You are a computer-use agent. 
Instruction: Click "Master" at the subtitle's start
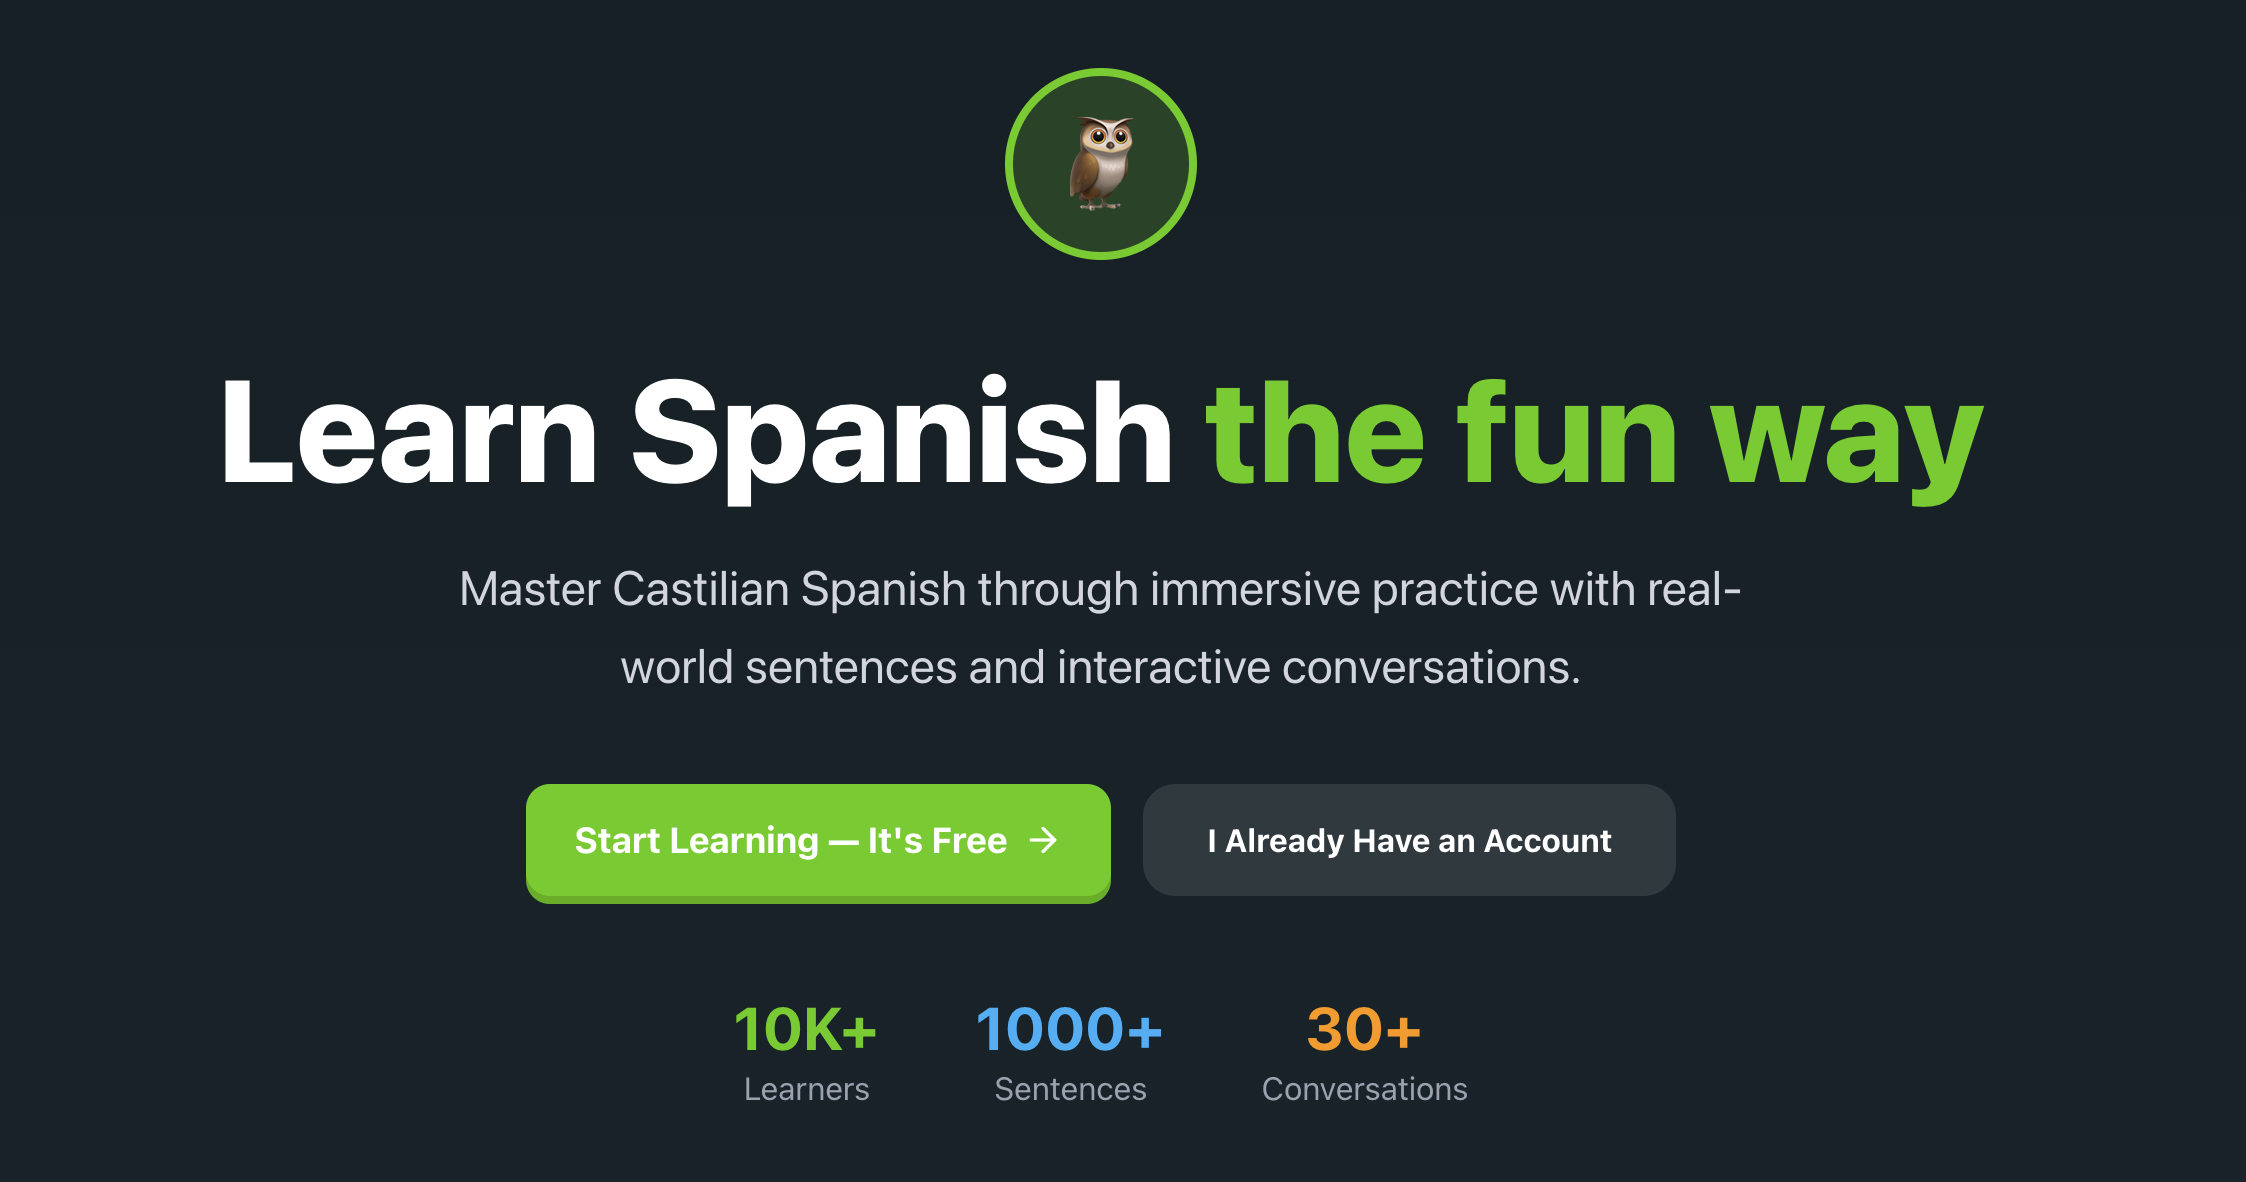tap(529, 589)
